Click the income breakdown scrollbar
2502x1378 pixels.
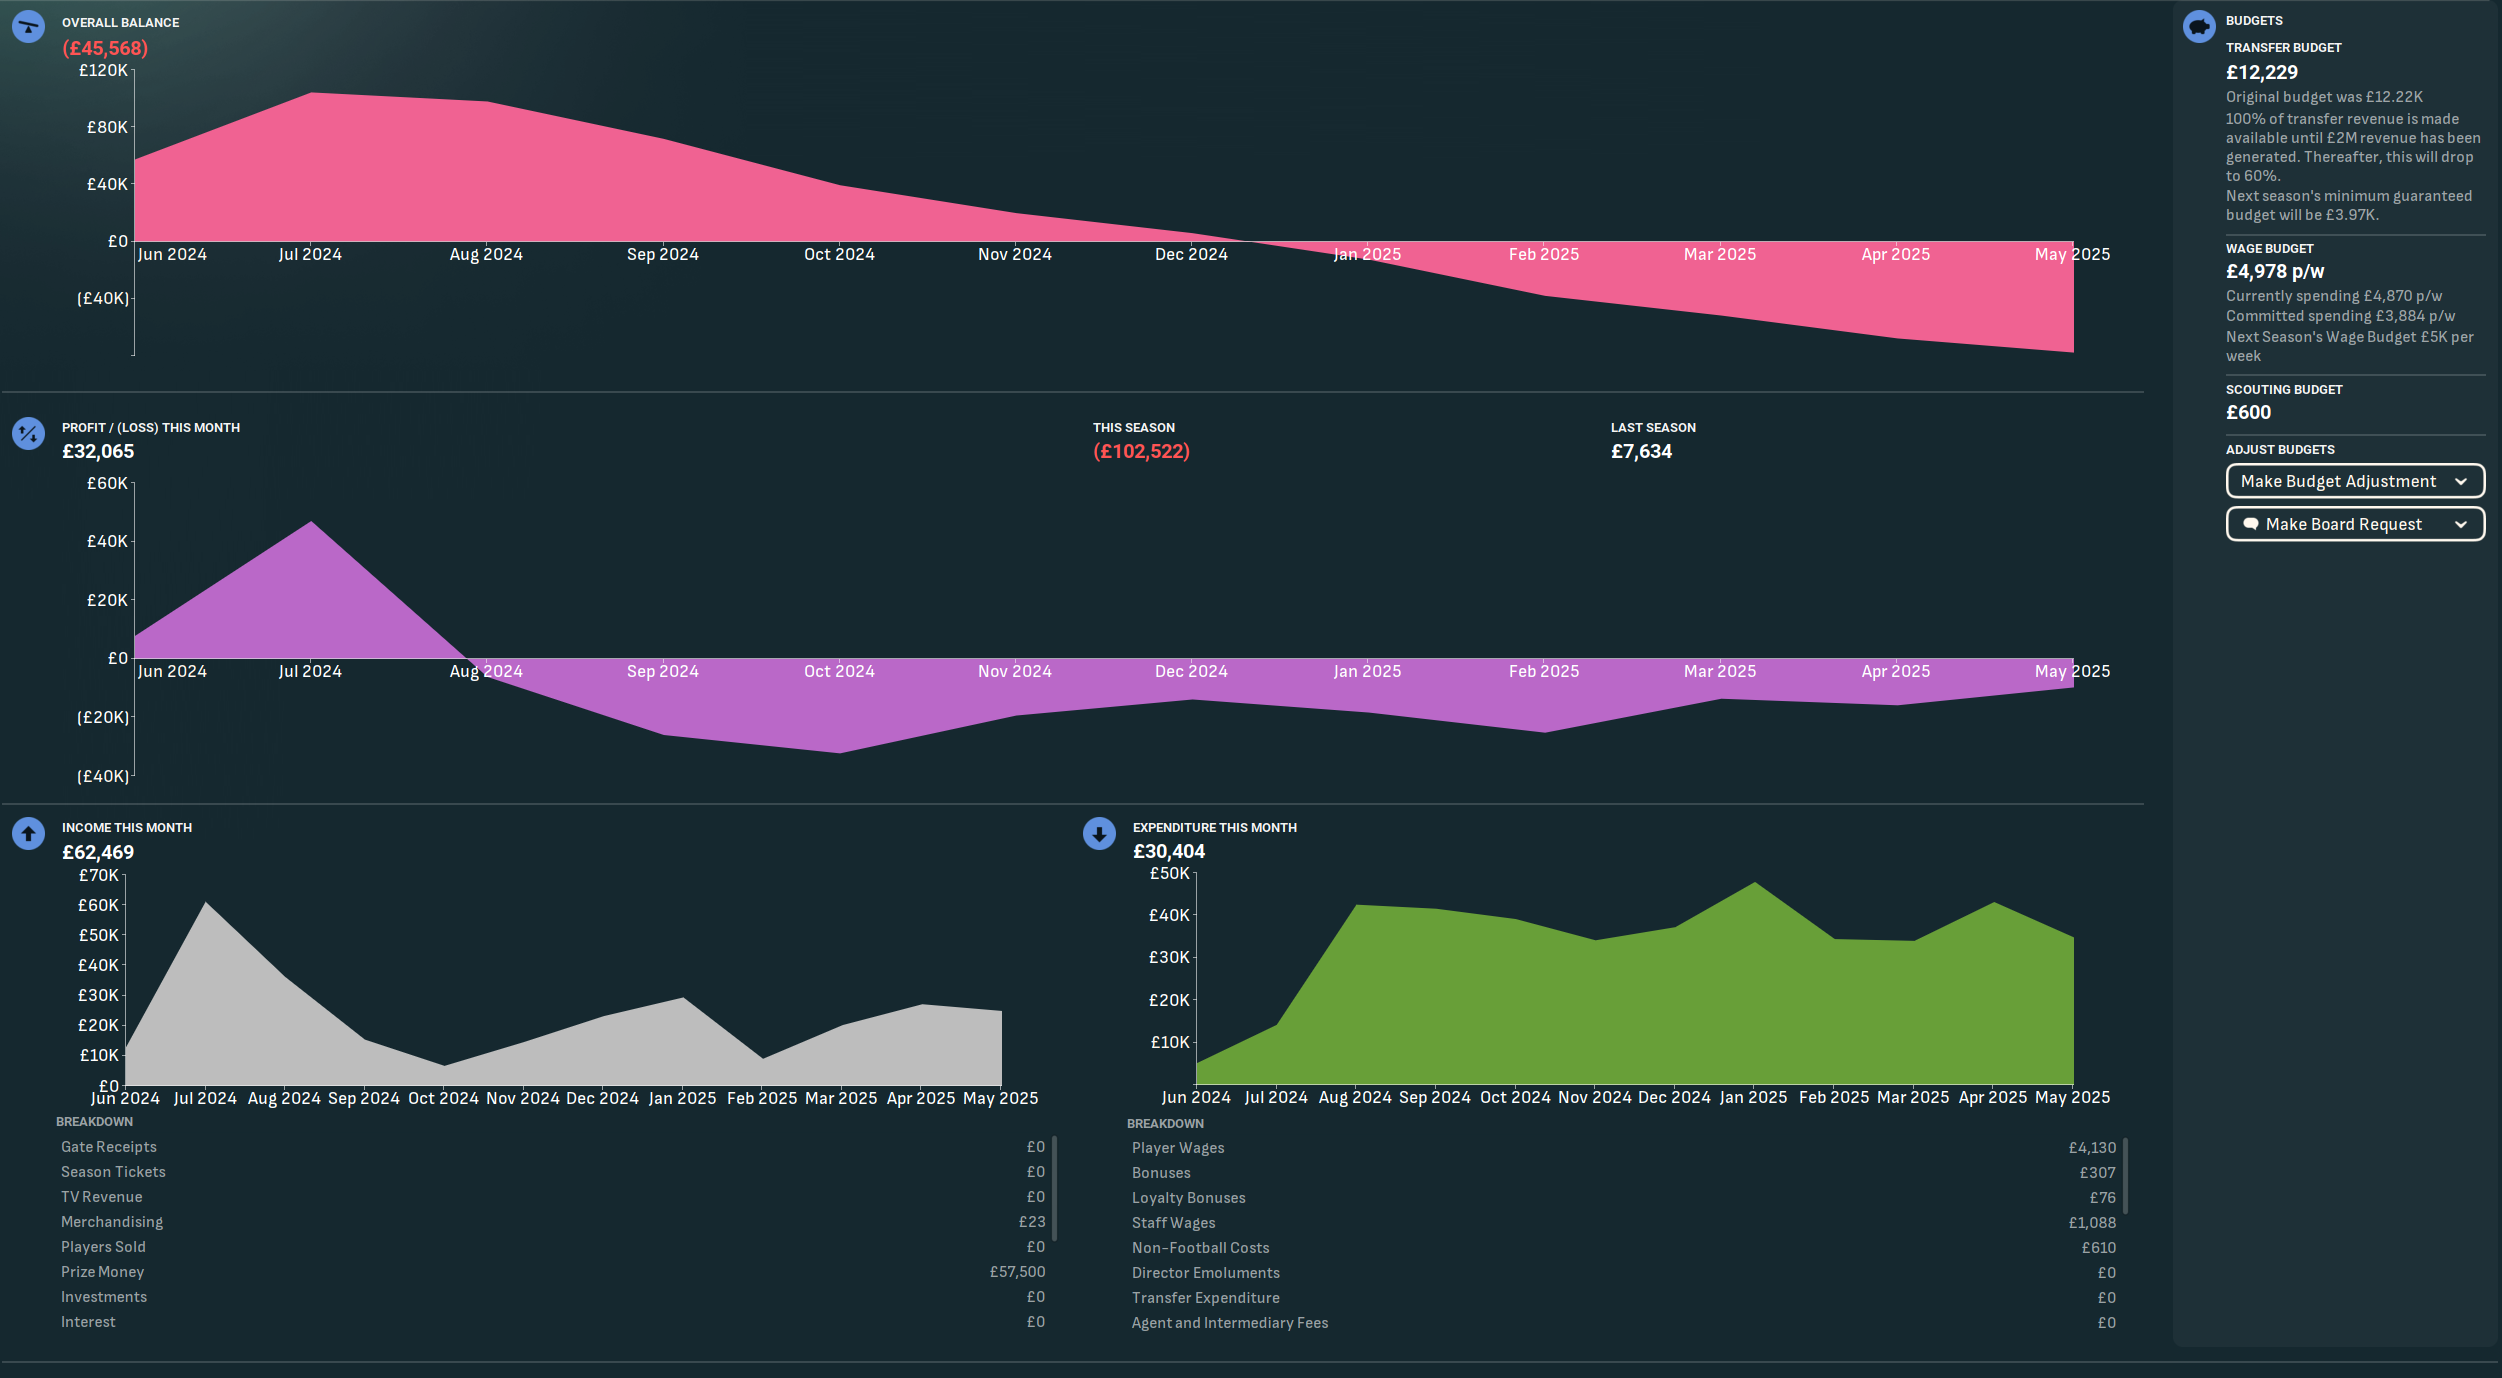pyautogui.click(x=1054, y=1187)
